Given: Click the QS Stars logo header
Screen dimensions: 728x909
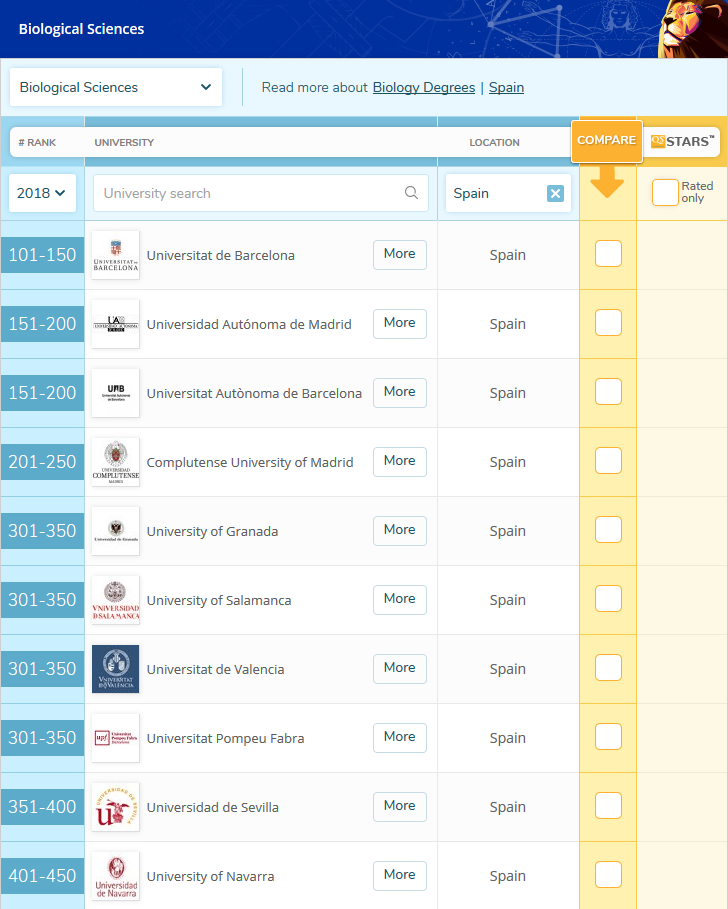Looking at the screenshot, I should coord(682,141).
